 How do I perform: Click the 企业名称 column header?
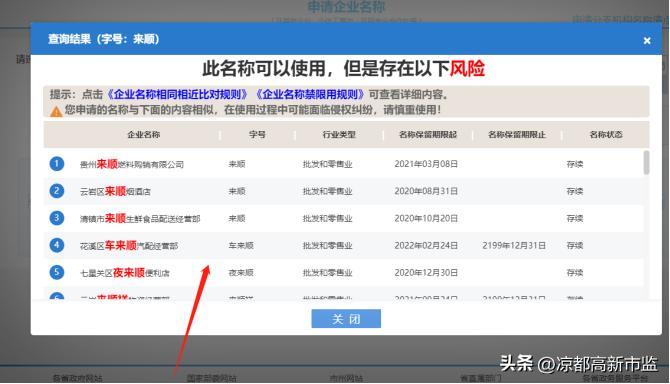144,135
